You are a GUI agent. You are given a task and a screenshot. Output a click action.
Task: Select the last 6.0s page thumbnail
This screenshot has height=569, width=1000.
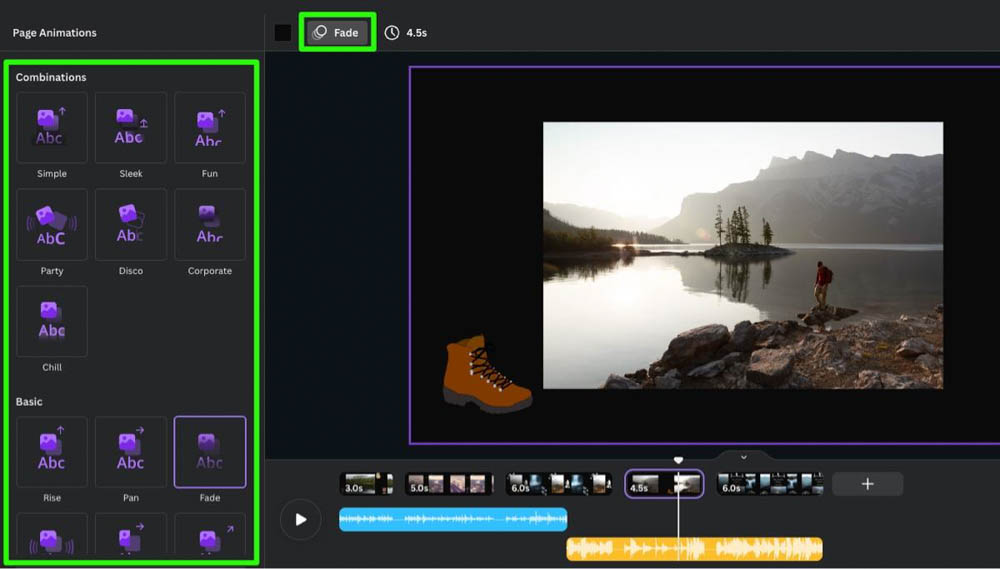tap(770, 484)
